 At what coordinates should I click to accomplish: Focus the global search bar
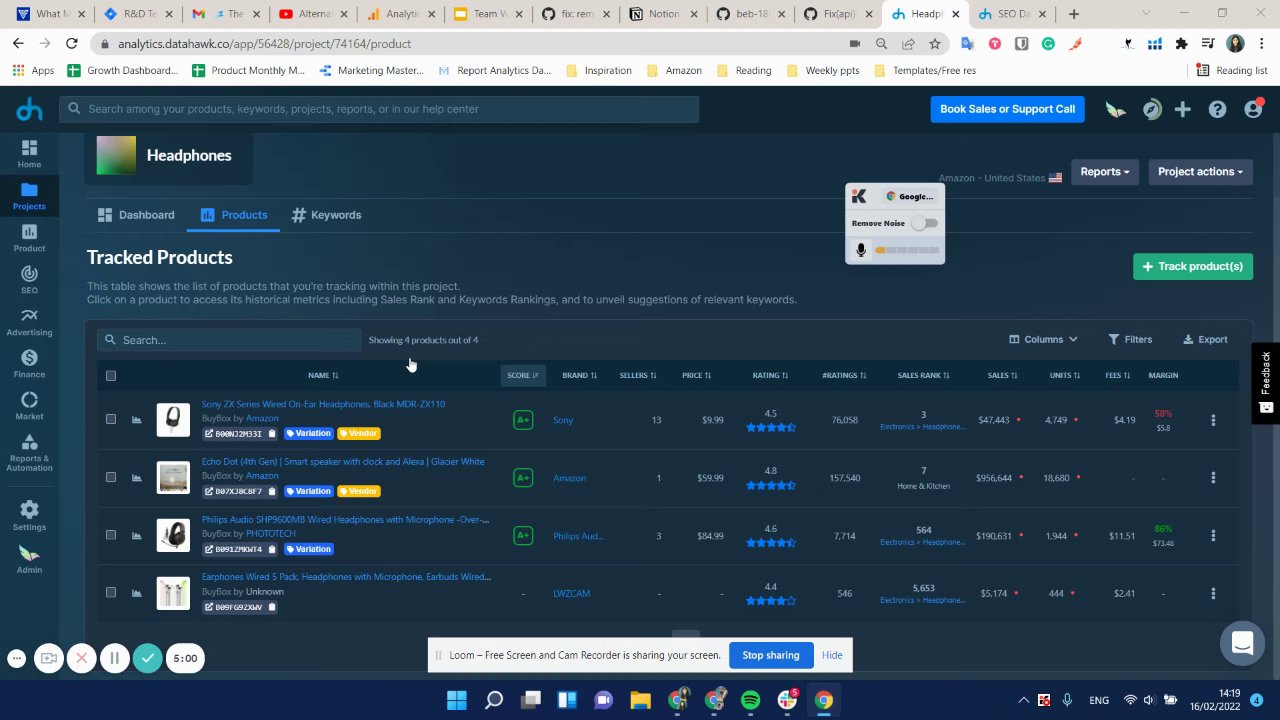tap(379, 109)
